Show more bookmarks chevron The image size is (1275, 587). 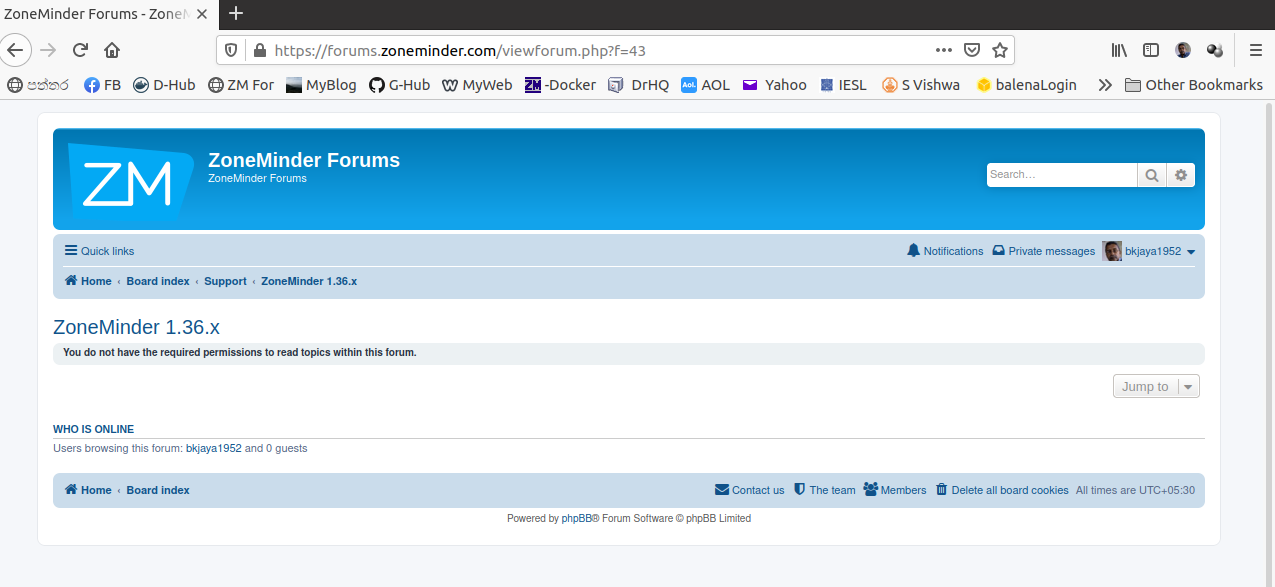point(1104,85)
